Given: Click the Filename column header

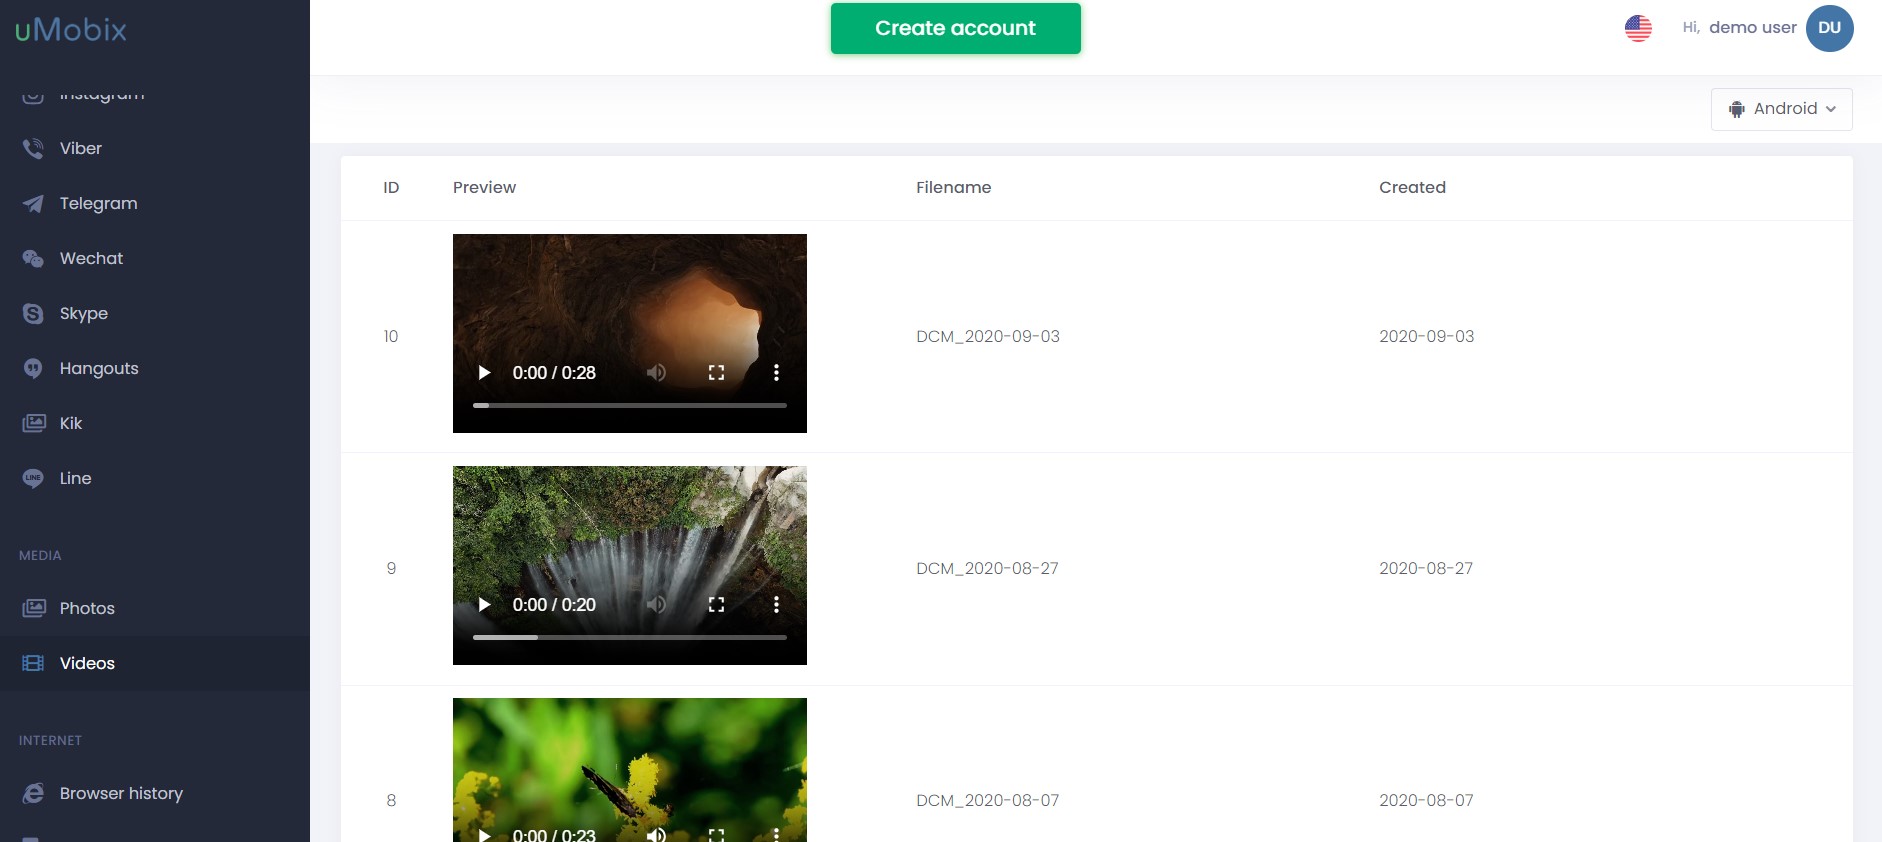Looking at the screenshot, I should click(953, 187).
